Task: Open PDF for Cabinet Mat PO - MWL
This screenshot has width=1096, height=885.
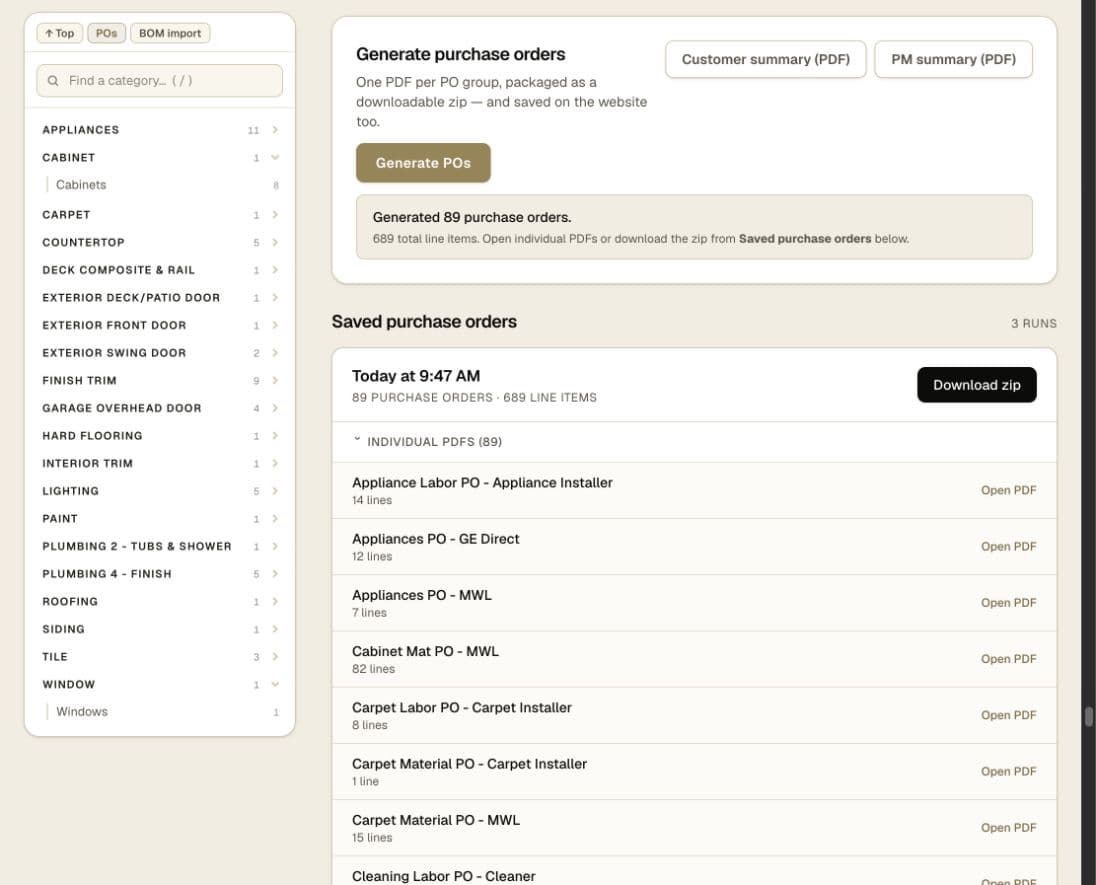Action: click(1008, 659)
